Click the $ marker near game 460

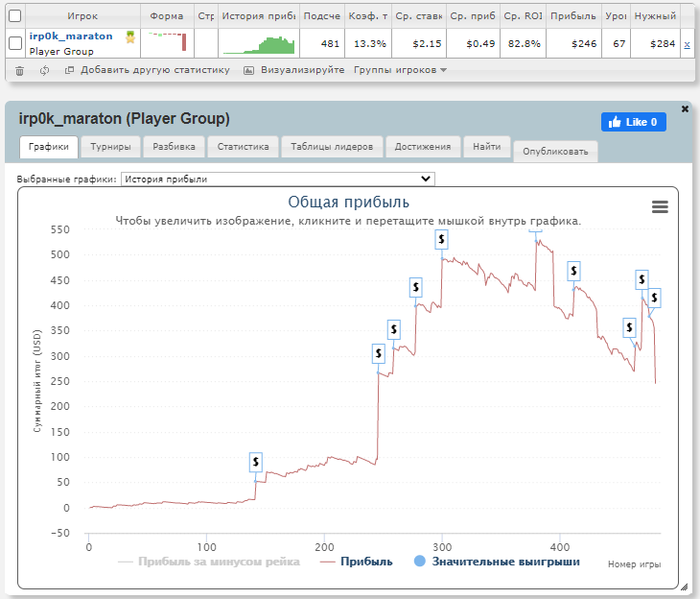coord(629,328)
